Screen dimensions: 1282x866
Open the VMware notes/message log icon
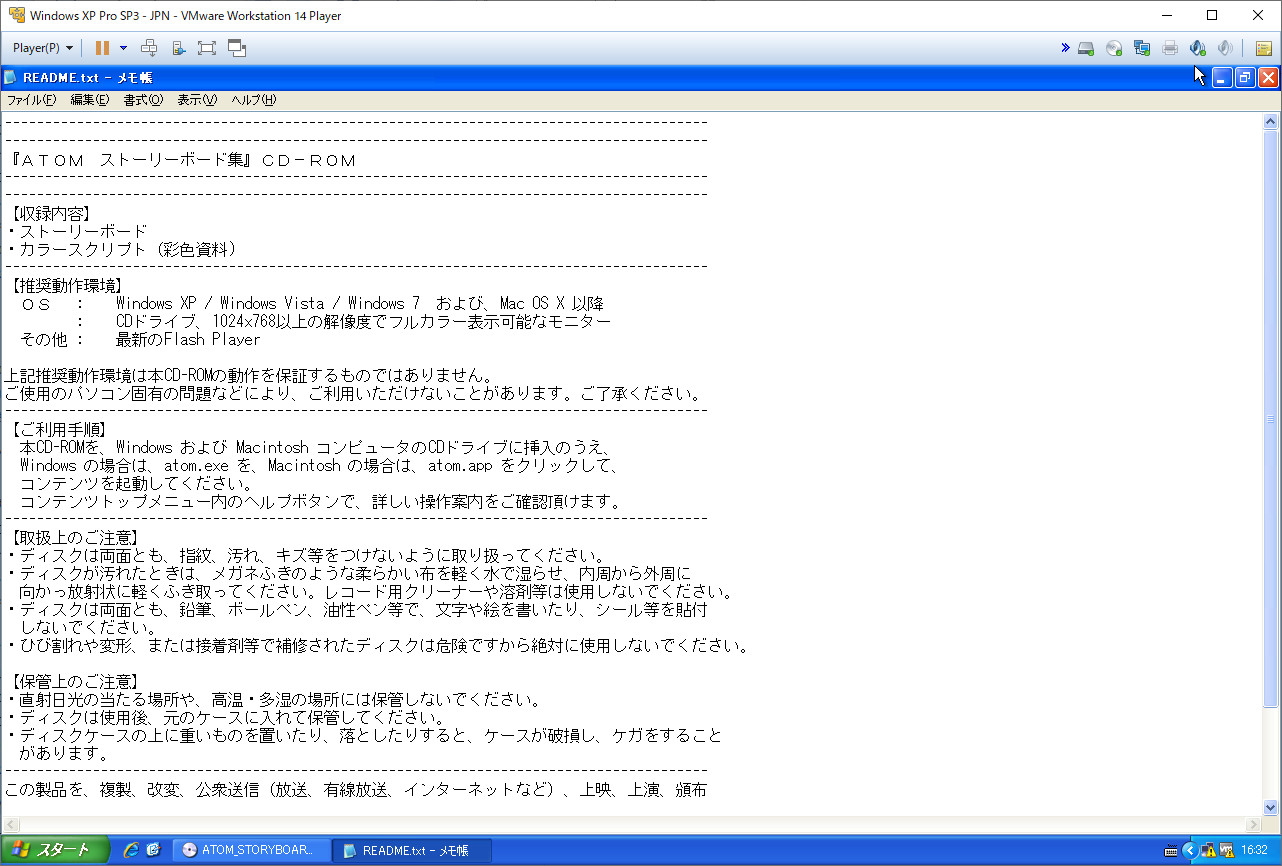[x=1264, y=48]
